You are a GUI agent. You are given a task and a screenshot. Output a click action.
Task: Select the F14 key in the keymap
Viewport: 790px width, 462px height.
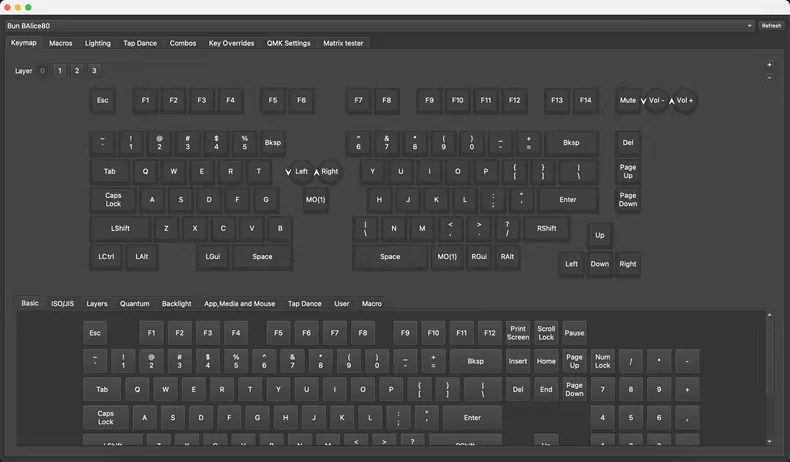585,100
